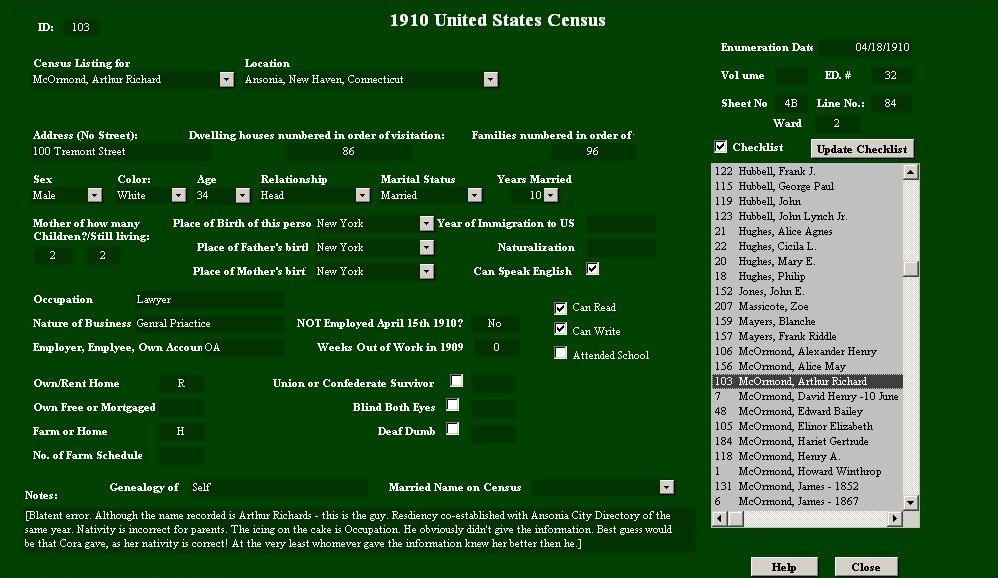Click the Own/Rent Home field
The width and height of the screenshot is (998, 578).
[181, 384]
